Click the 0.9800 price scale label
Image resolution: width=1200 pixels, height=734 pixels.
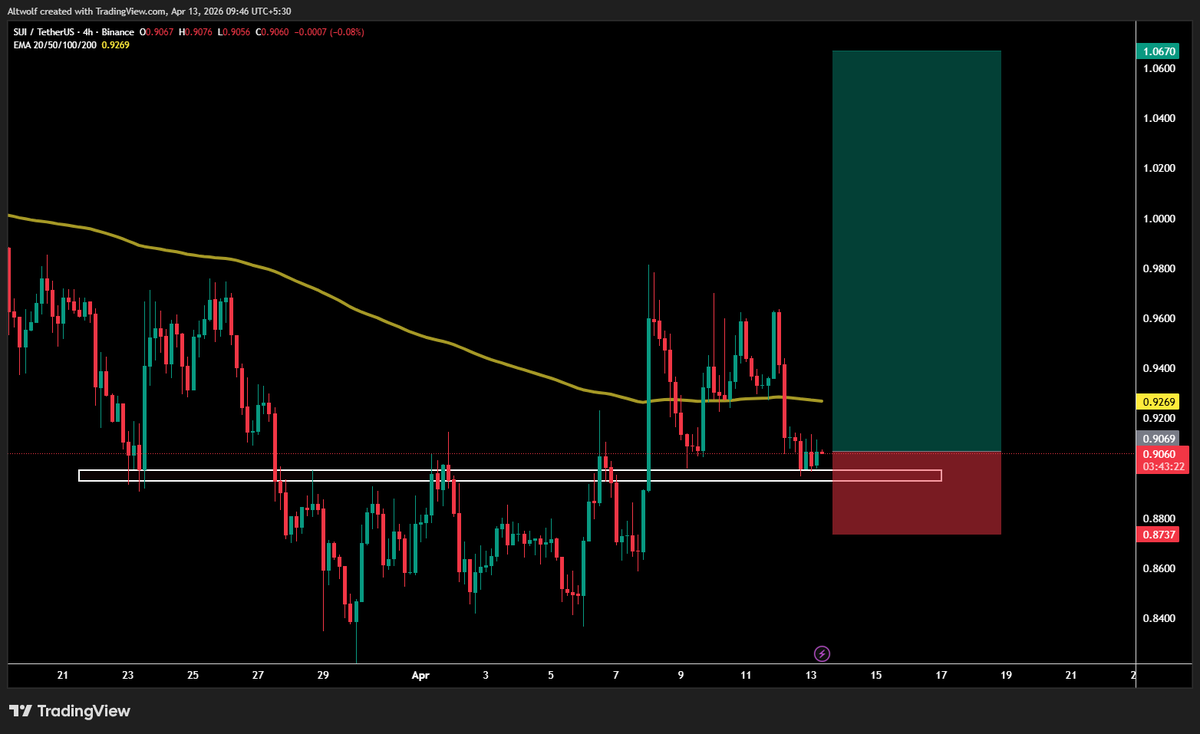1158,269
